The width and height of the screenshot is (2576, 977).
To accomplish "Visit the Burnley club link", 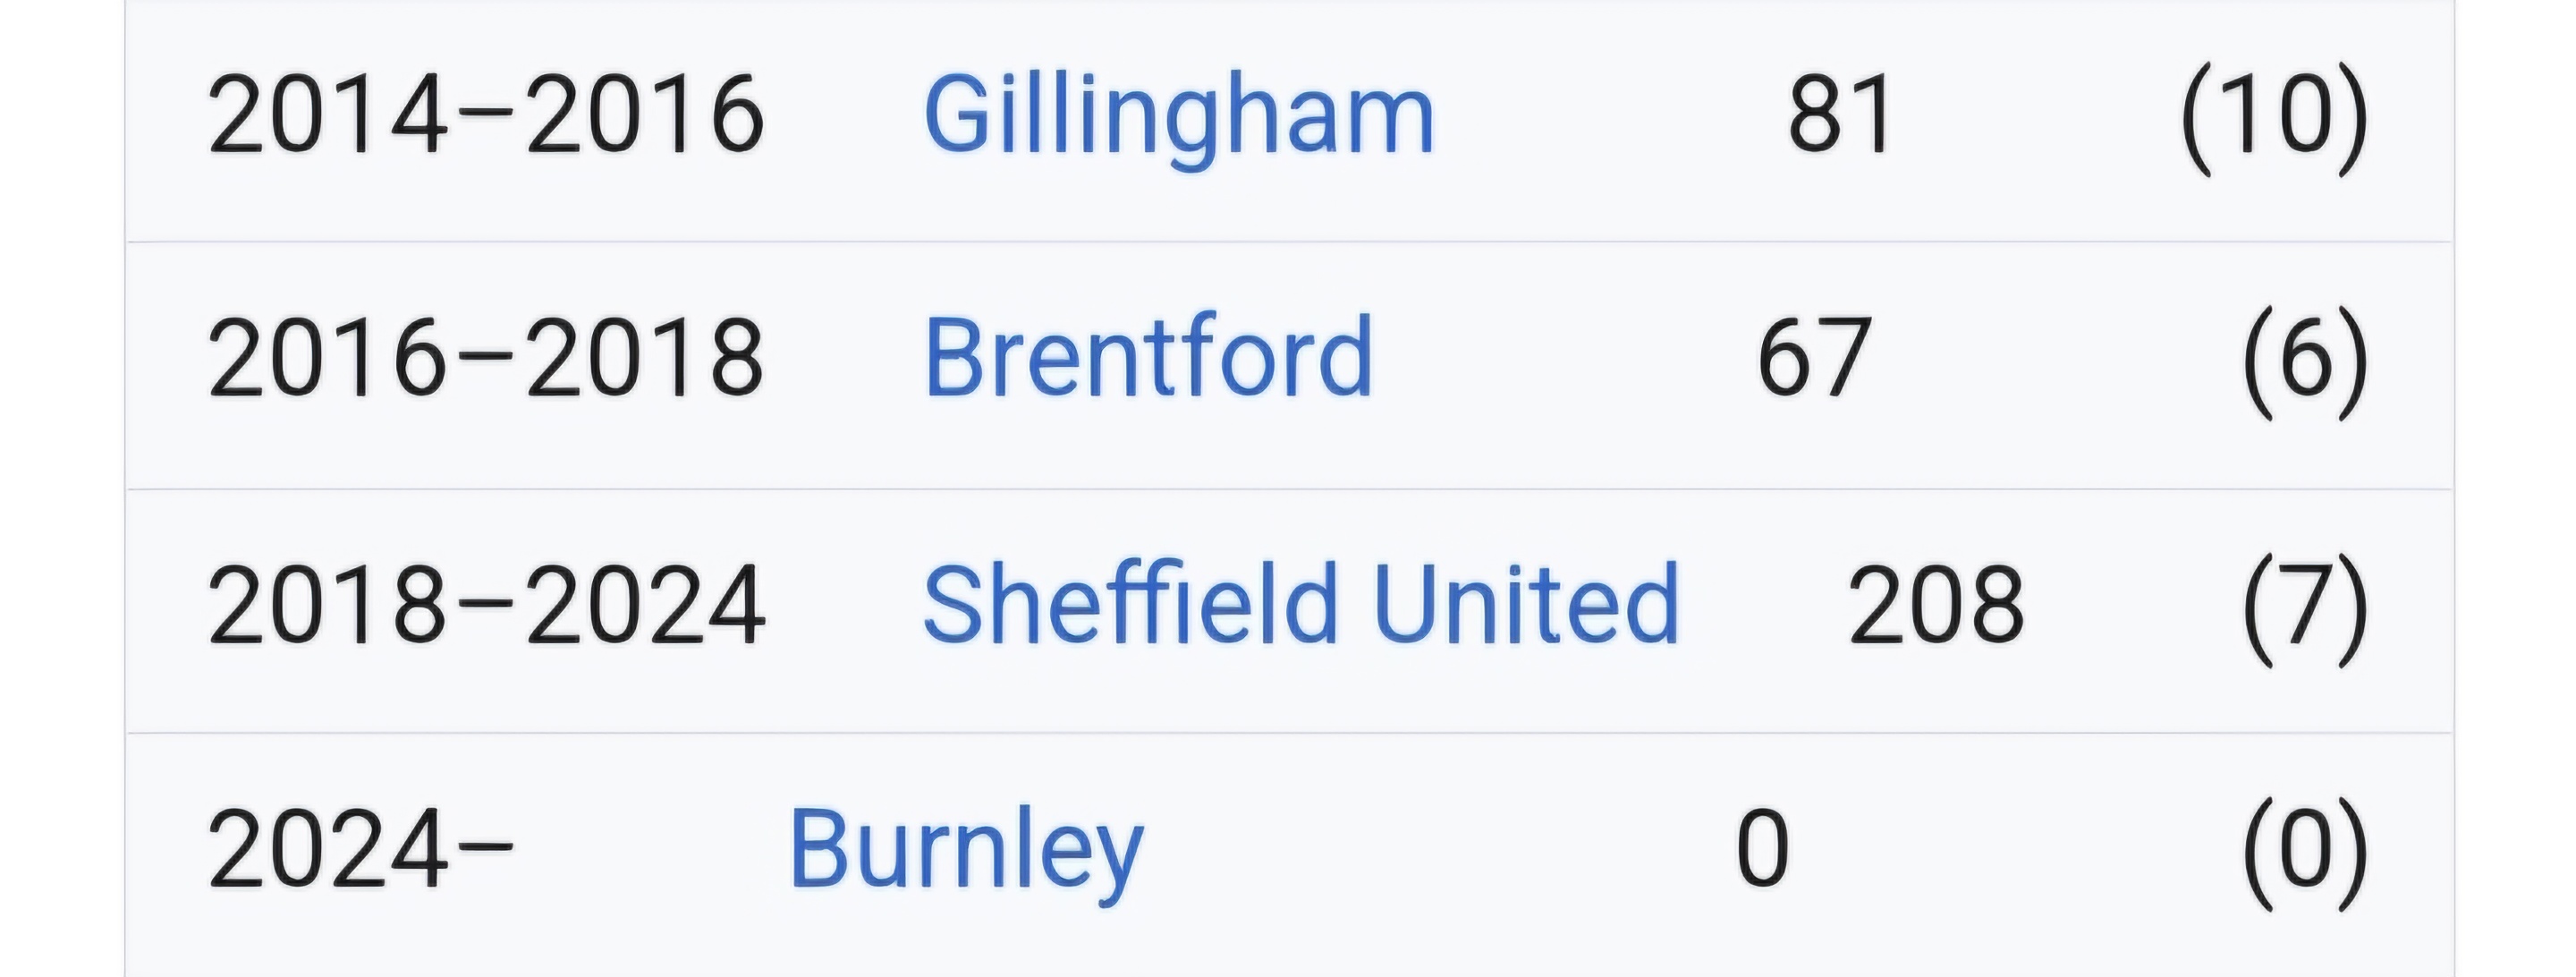I will point(965,849).
